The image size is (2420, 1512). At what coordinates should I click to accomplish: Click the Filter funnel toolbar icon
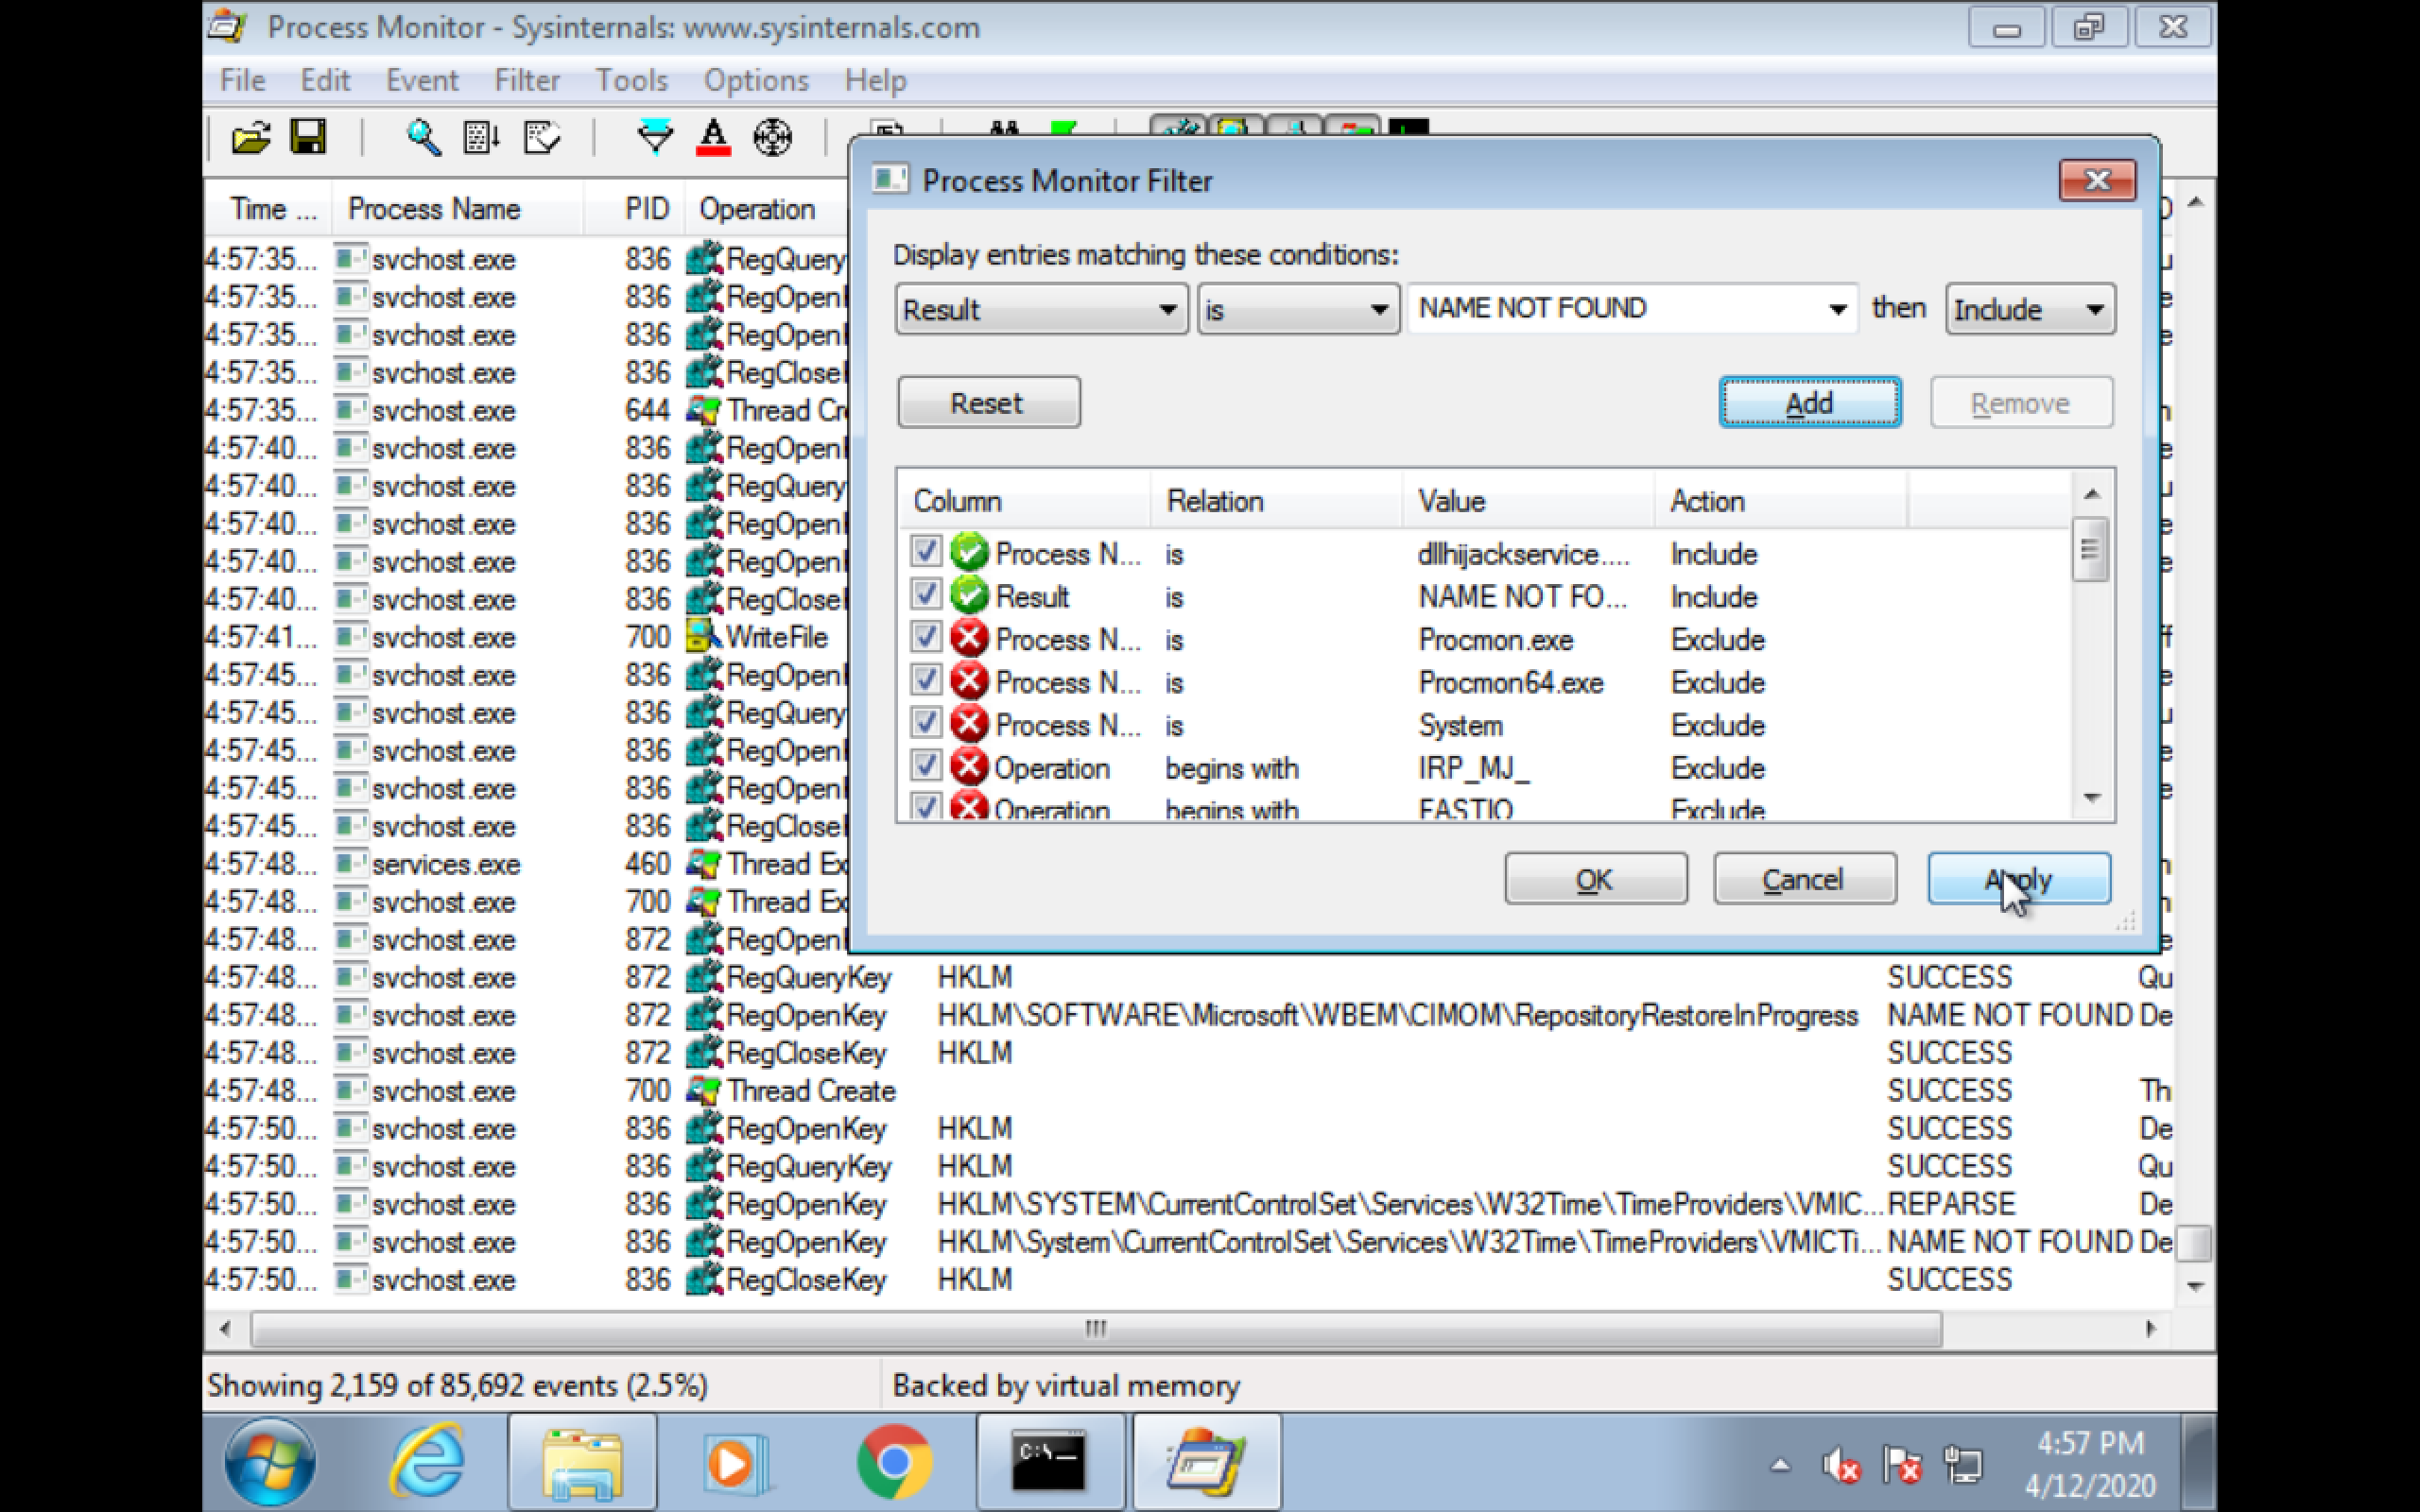click(655, 137)
